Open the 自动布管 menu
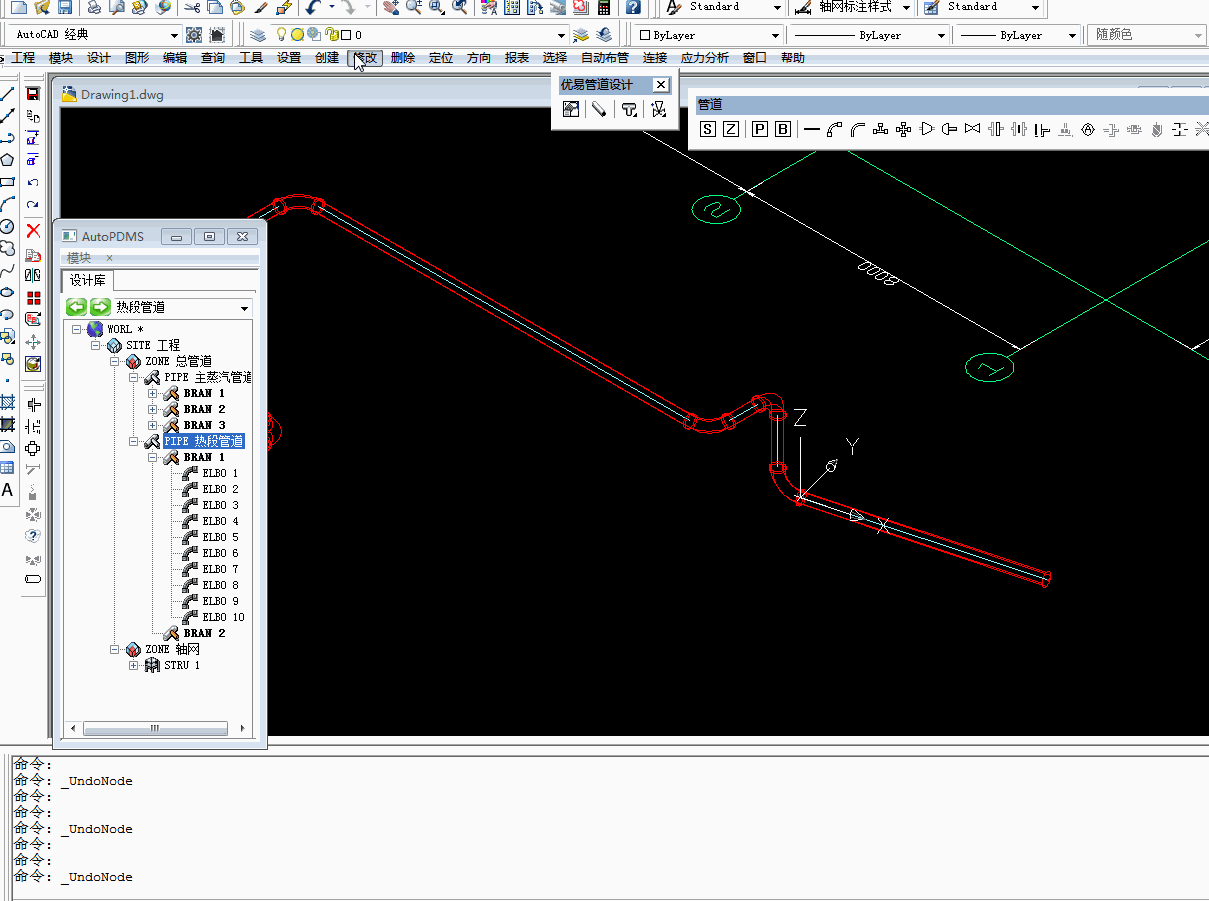This screenshot has width=1209, height=901. [x=605, y=58]
